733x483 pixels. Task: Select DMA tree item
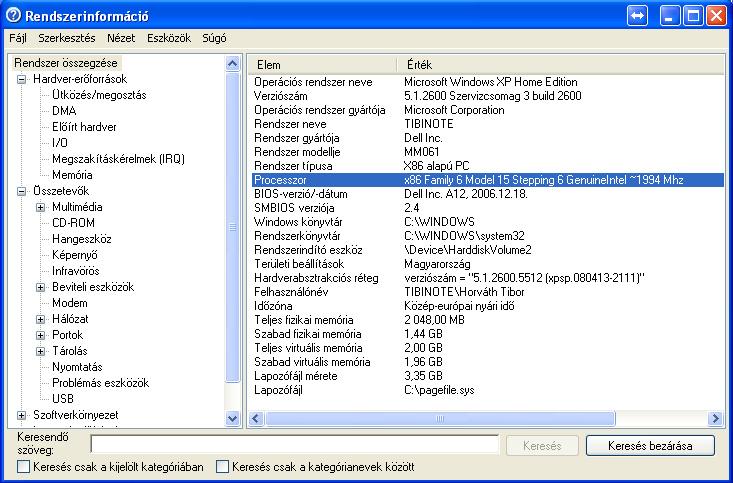click(64, 111)
